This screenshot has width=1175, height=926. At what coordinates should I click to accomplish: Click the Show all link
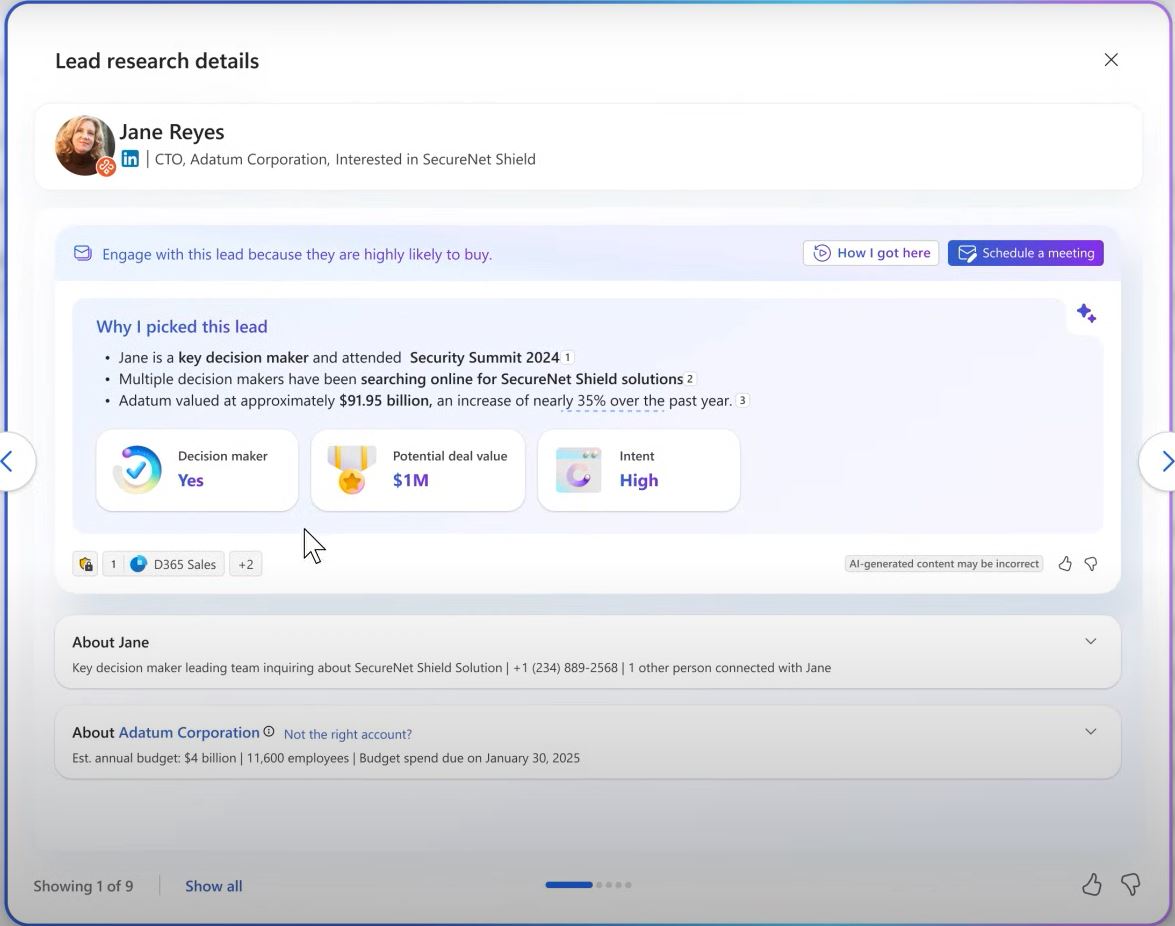tap(214, 886)
